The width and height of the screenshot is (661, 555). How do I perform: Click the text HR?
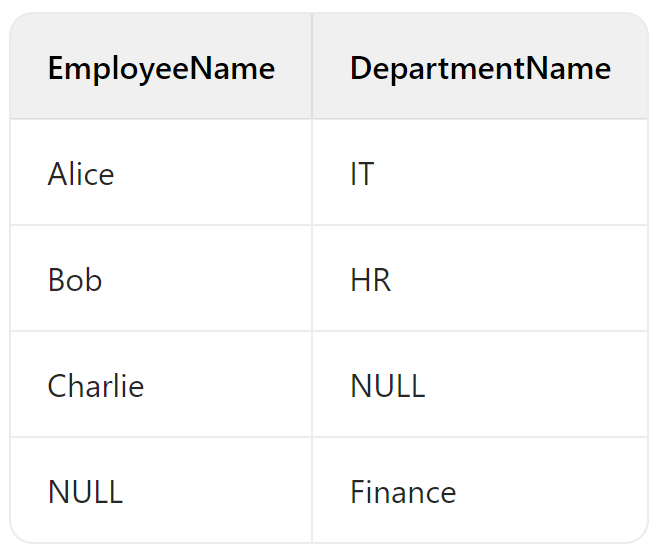coord(371,280)
